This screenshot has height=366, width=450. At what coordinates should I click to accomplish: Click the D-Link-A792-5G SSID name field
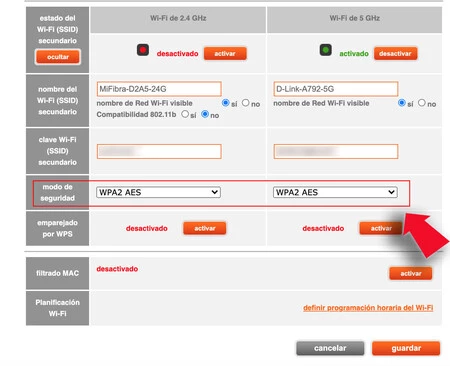(336, 89)
